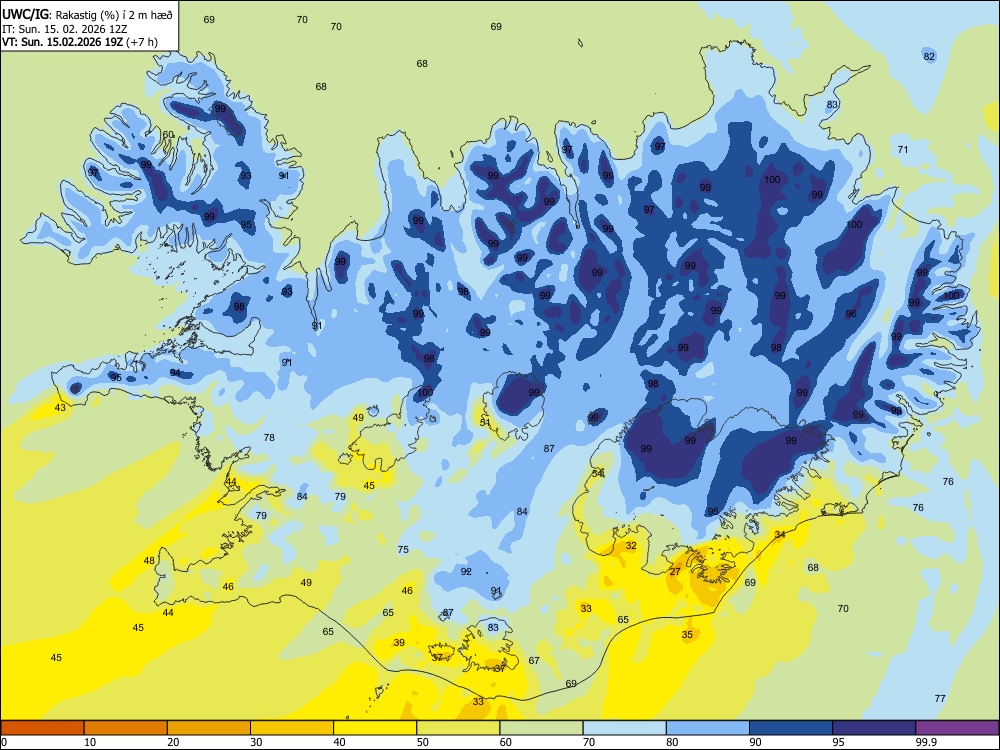Click the 10–20 orange legend swatch
Screen dimensions: 1000x750
click(126, 728)
